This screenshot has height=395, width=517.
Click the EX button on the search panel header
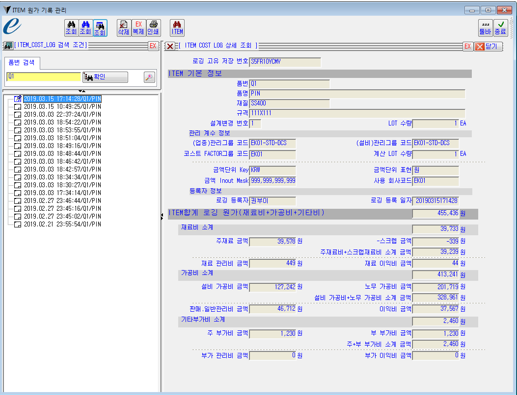(x=153, y=46)
